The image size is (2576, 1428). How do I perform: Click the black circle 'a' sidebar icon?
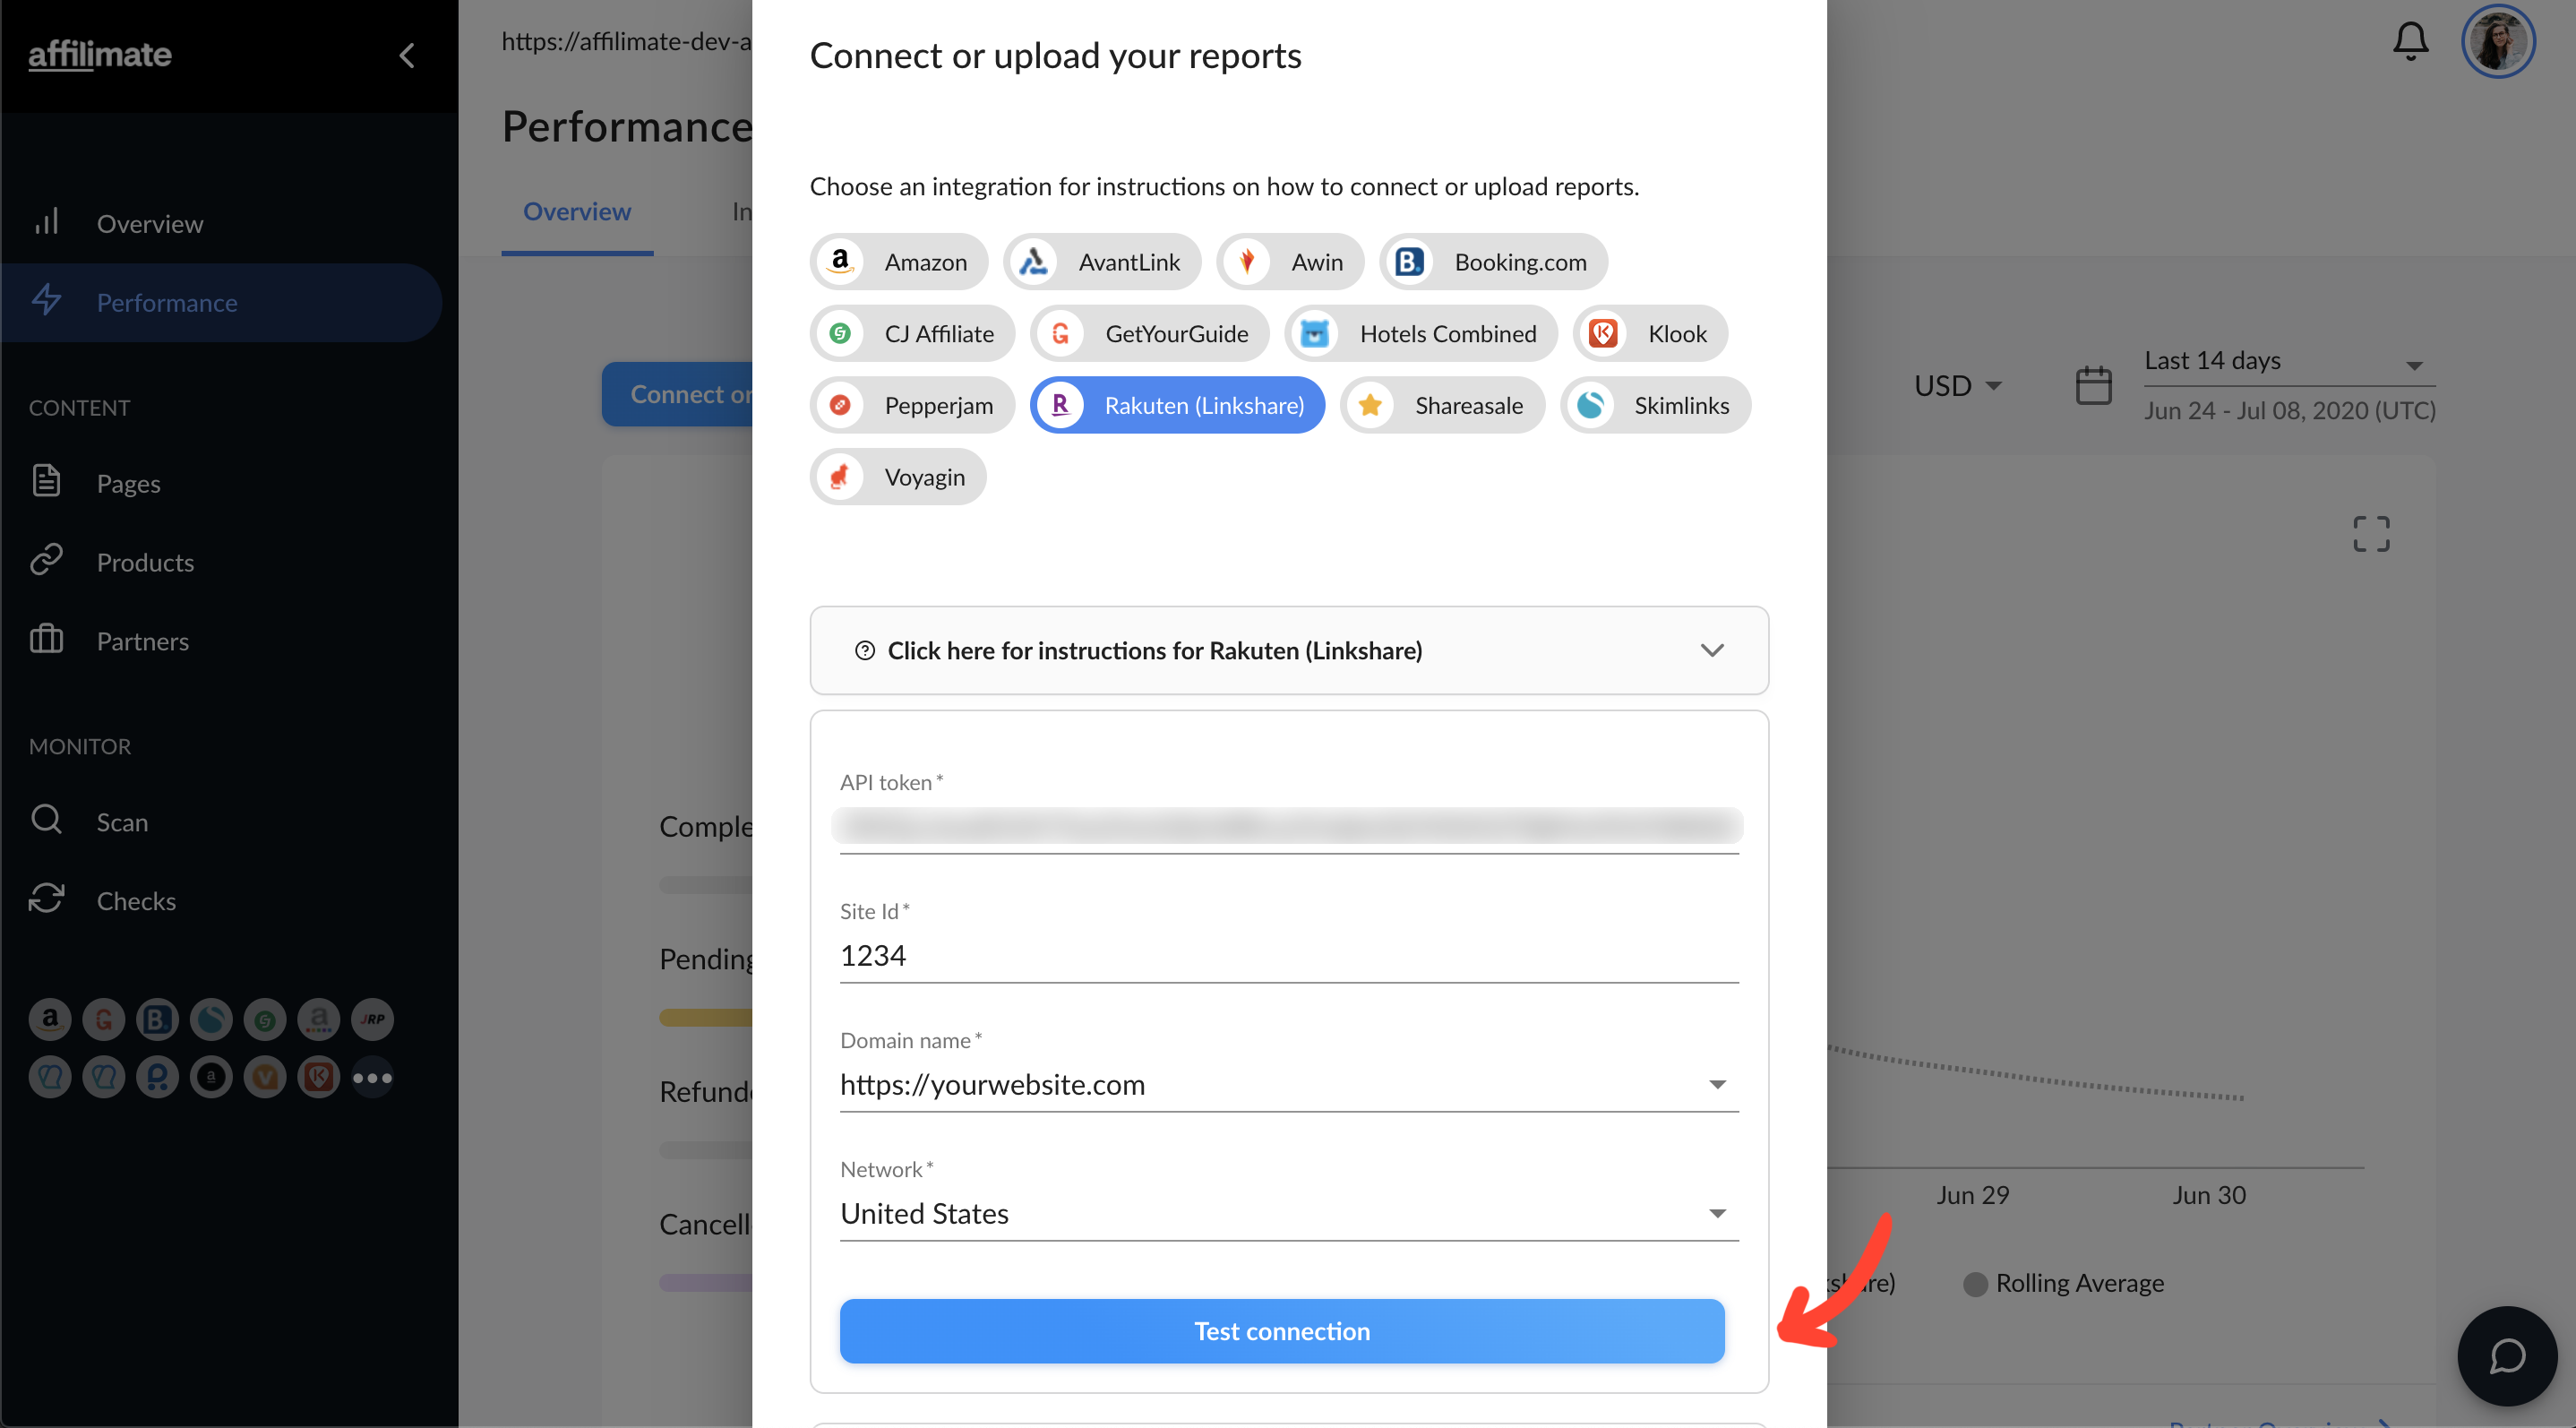[x=211, y=1077]
